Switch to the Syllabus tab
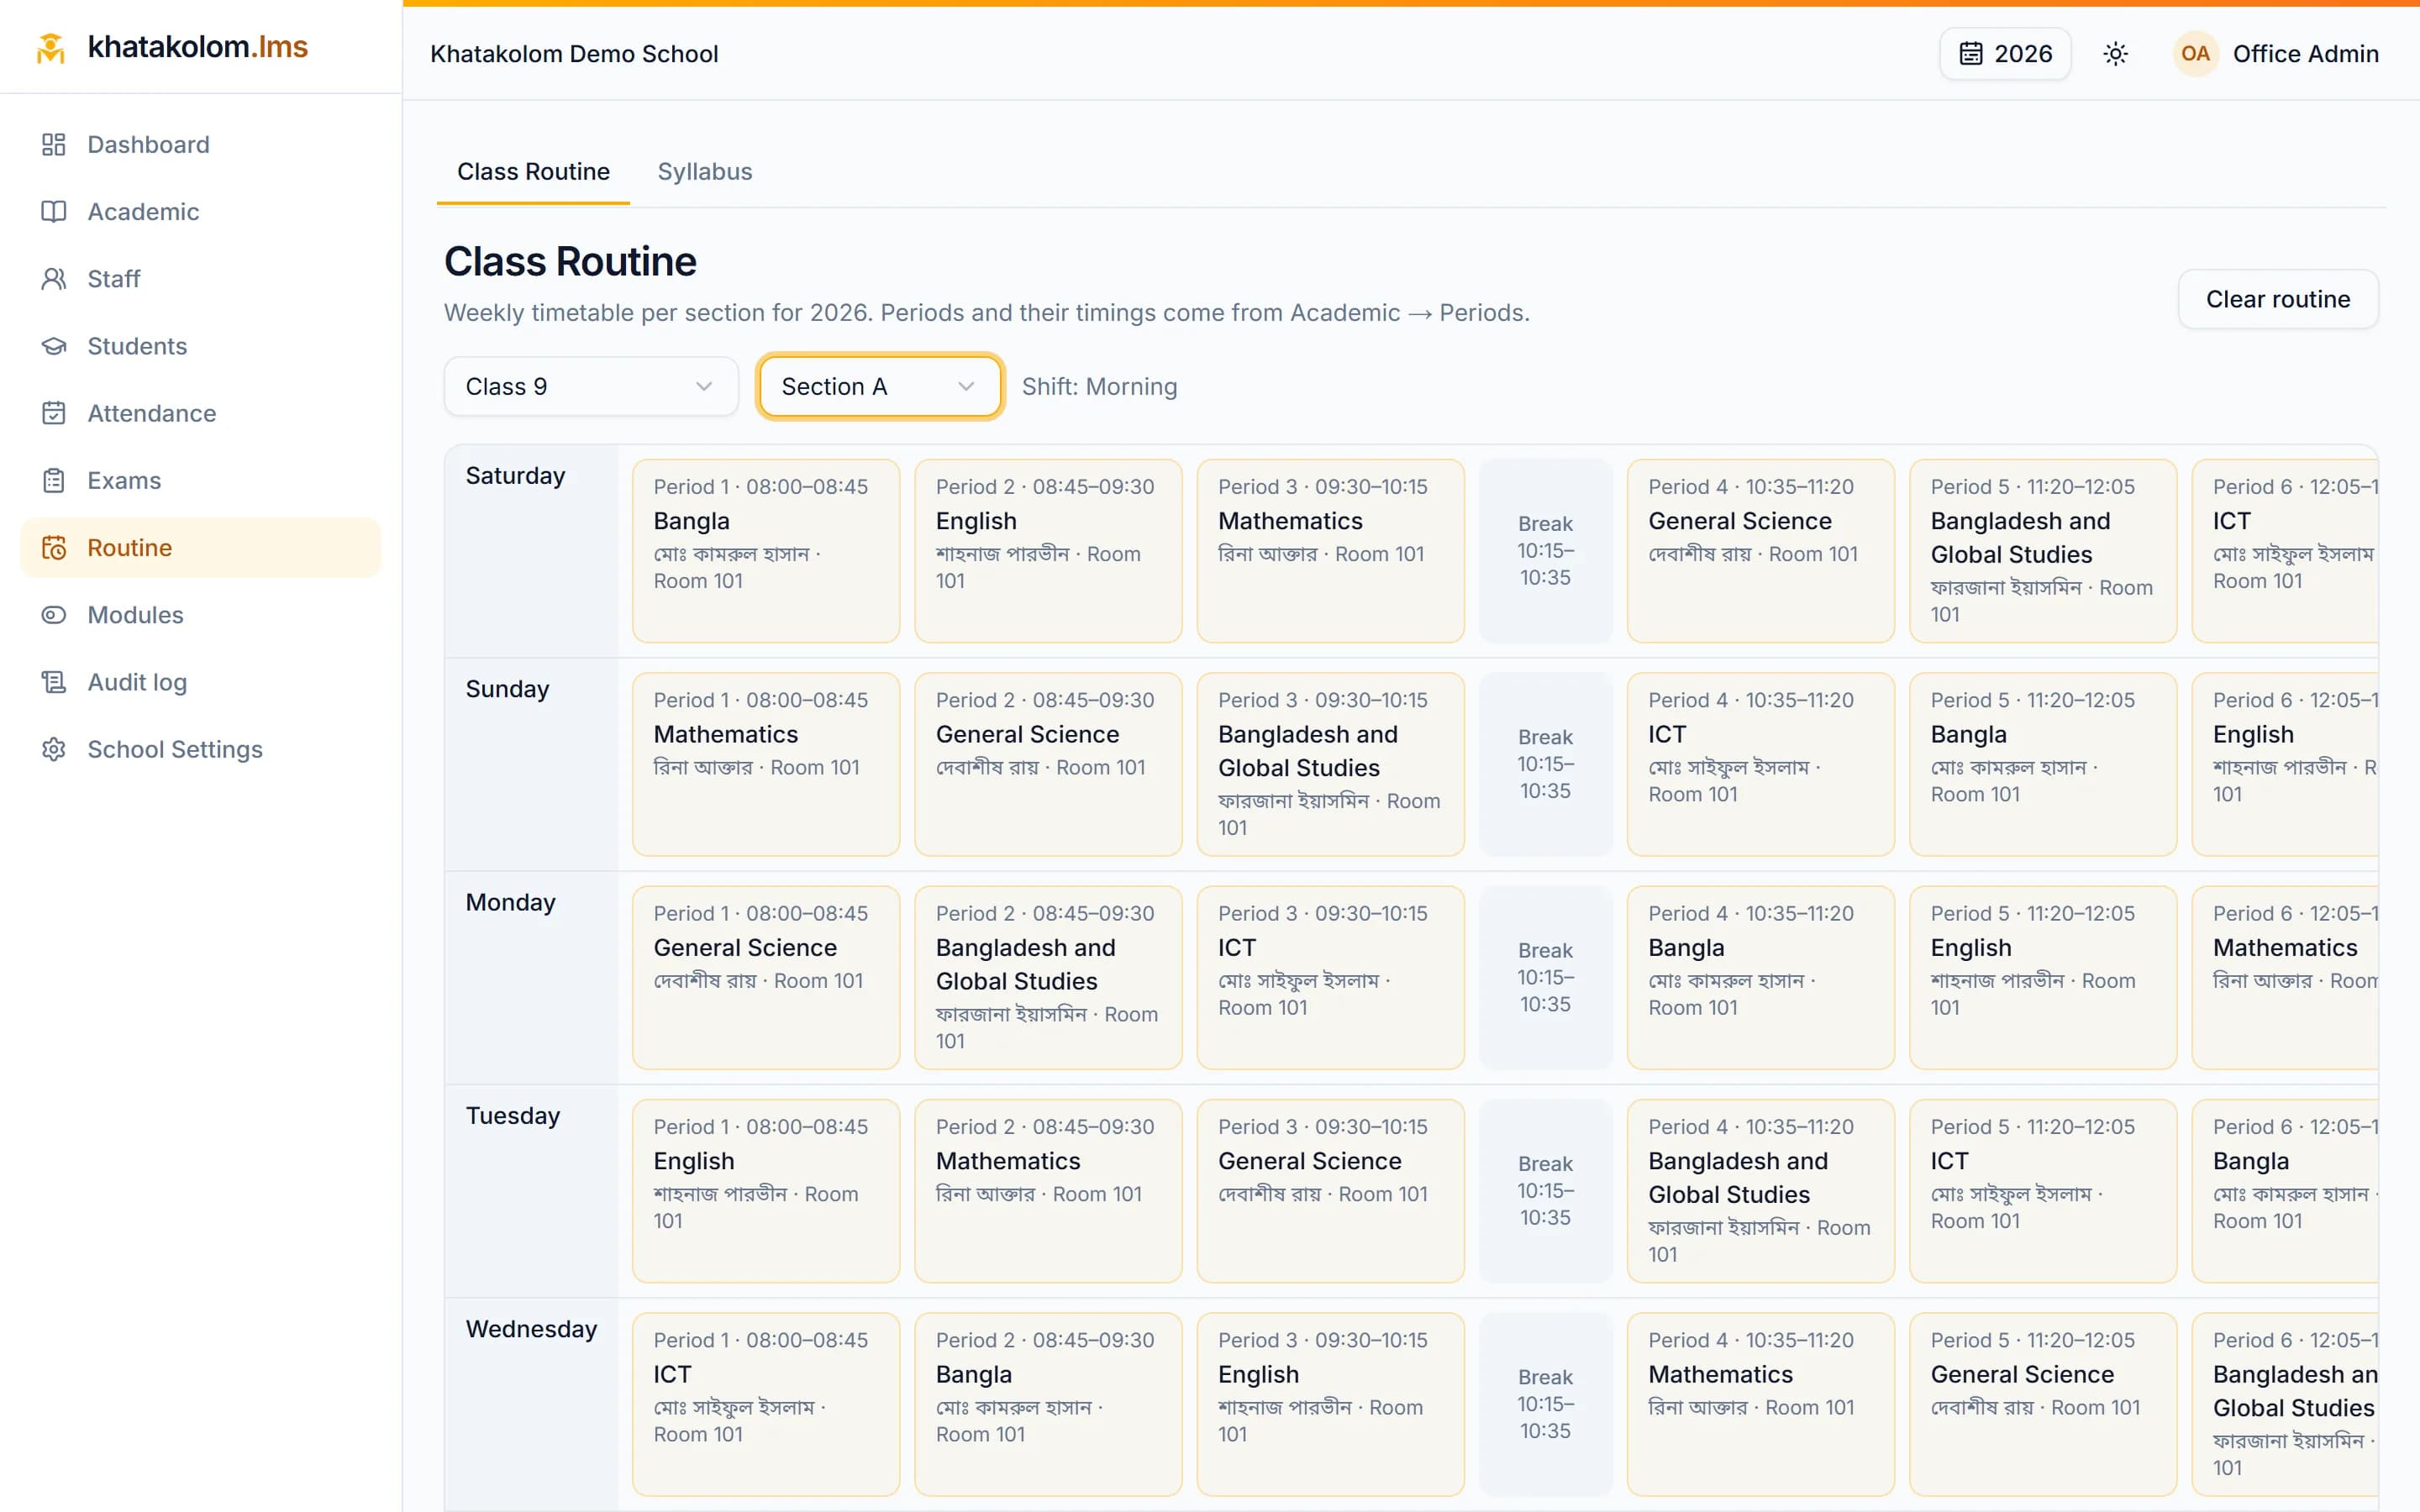The height and width of the screenshot is (1512, 2420). 705,172
